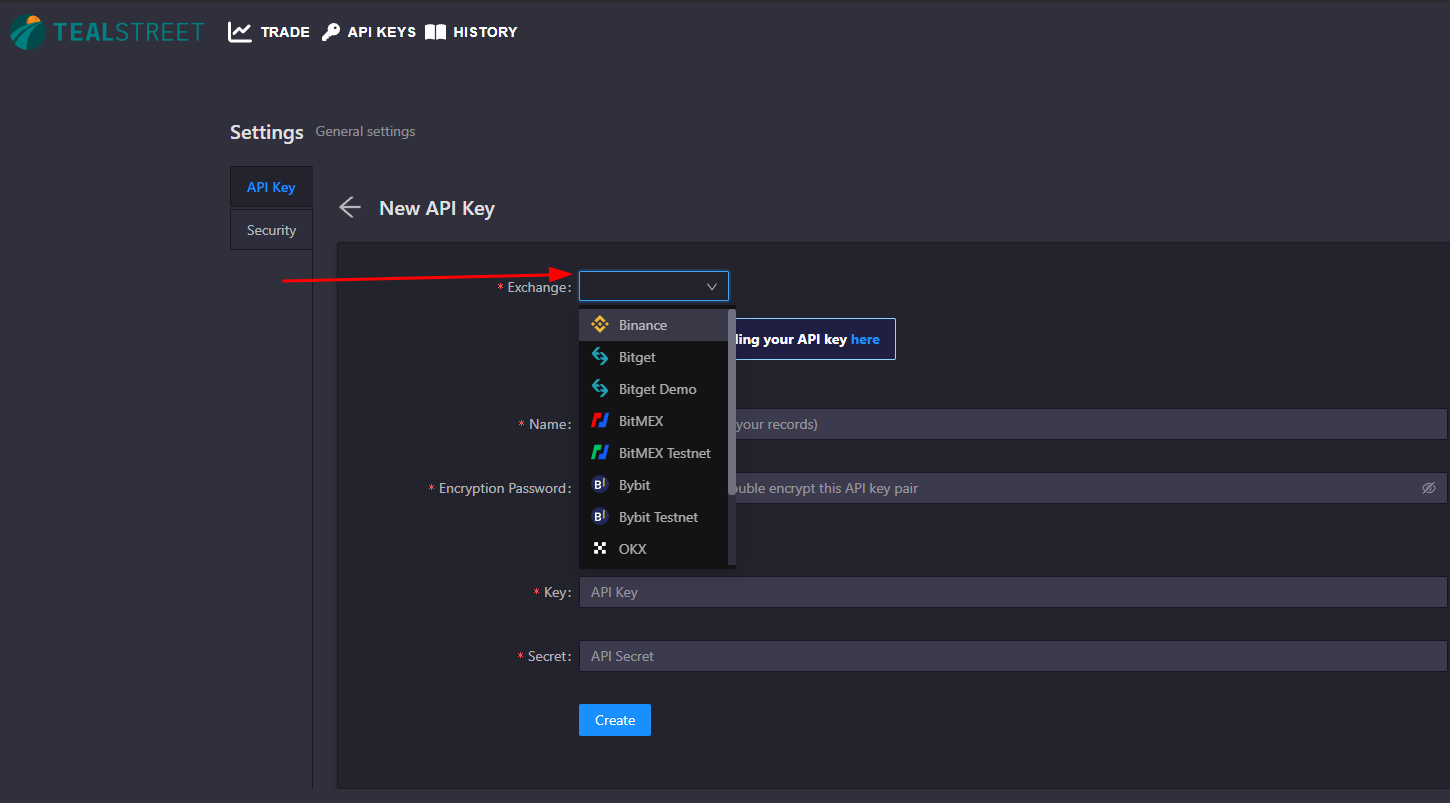Click the 'Name:' field label
This screenshot has height=803, width=1450.
(x=550, y=424)
